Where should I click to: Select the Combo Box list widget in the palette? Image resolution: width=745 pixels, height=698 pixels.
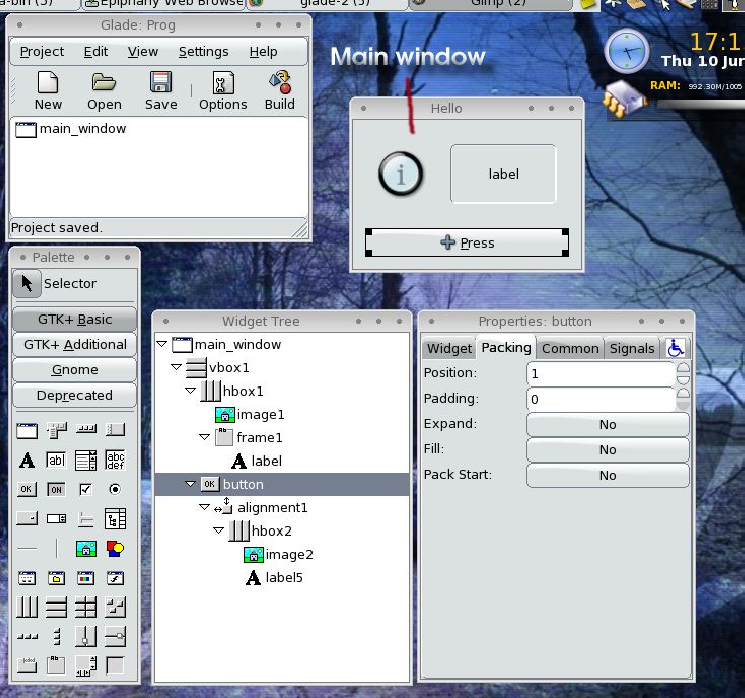[x=86, y=460]
